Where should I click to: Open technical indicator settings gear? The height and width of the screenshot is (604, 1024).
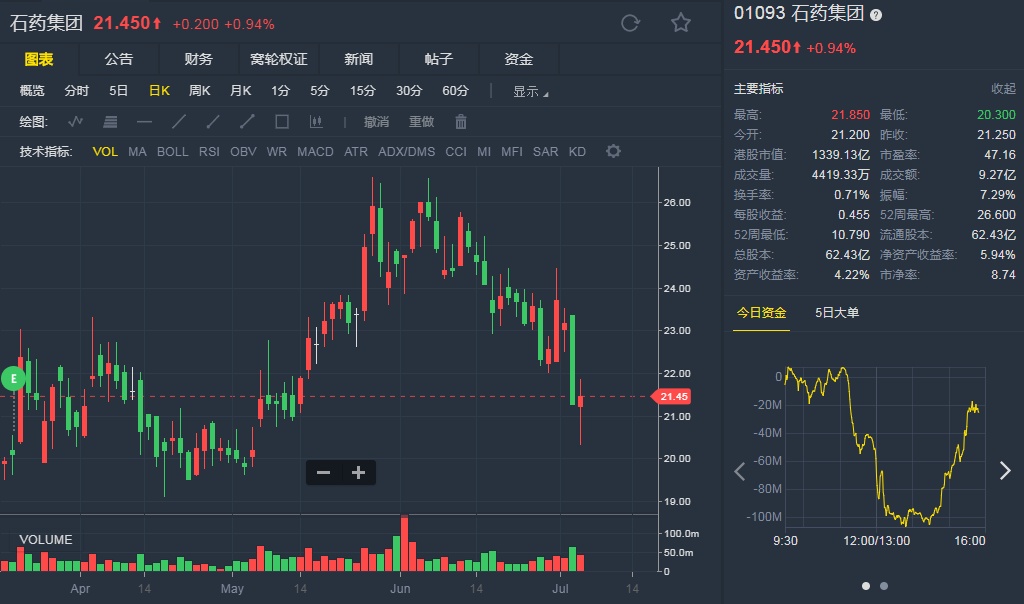(x=613, y=151)
